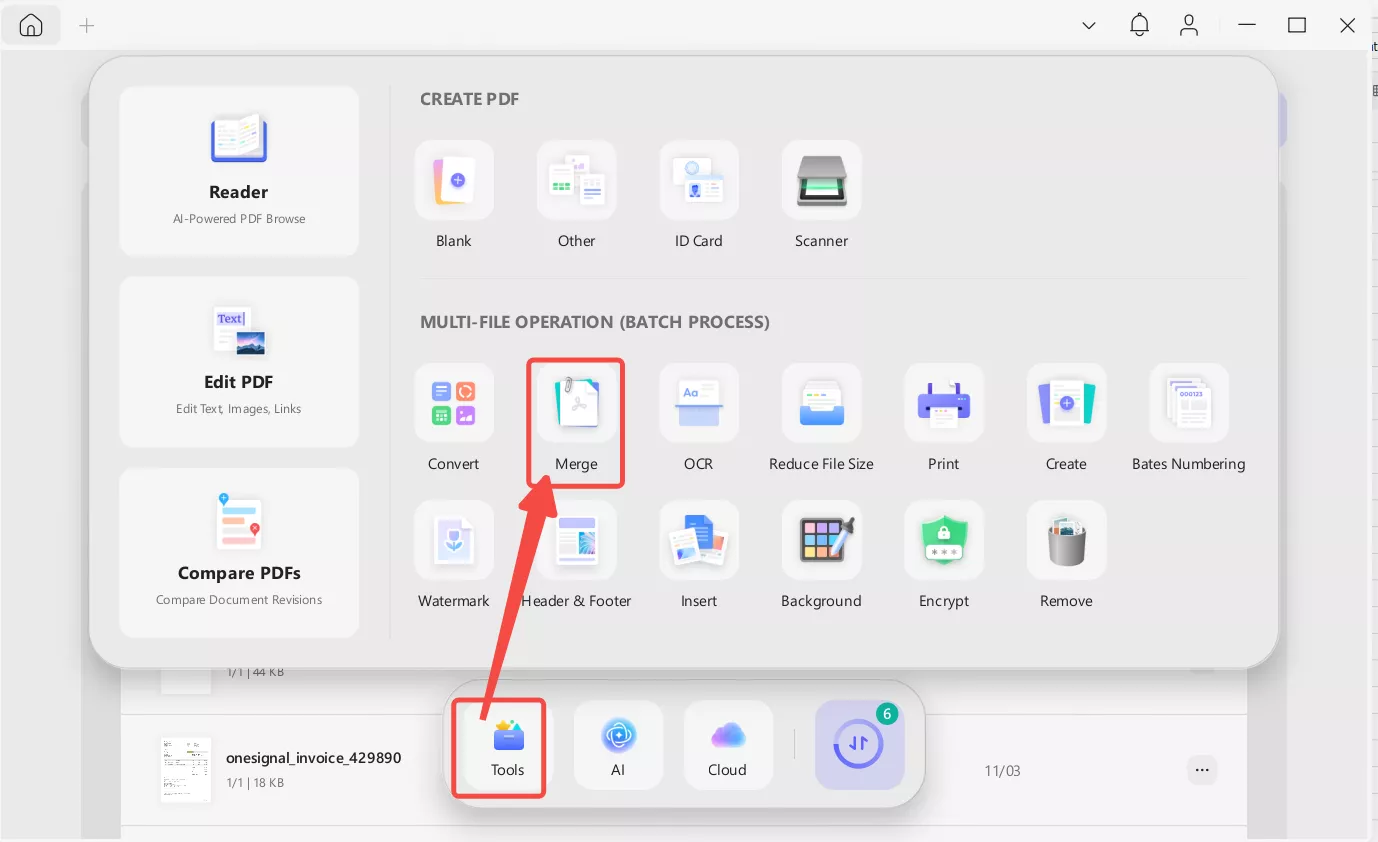Open the ID Card creator
The image size is (1378, 842).
[698, 181]
